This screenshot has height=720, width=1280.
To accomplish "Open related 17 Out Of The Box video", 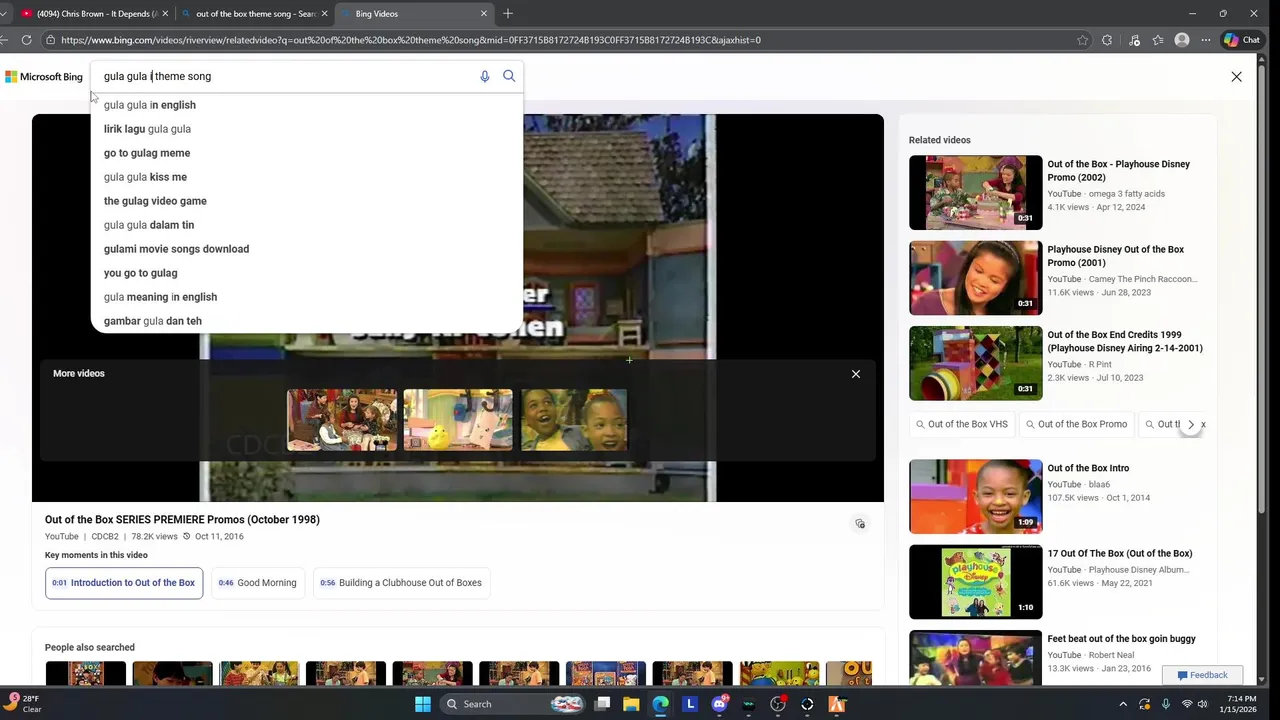I will pos(1119,554).
